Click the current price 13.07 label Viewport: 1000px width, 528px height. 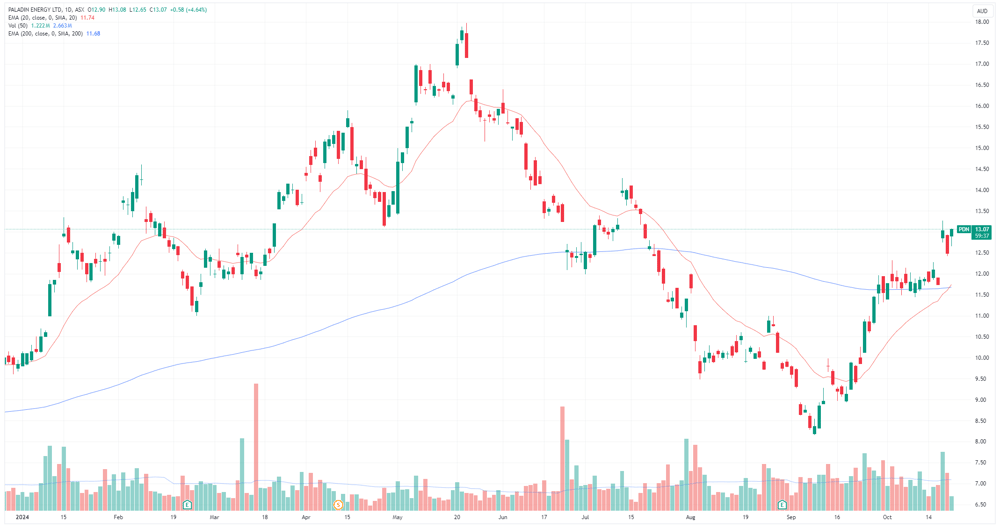click(x=982, y=229)
